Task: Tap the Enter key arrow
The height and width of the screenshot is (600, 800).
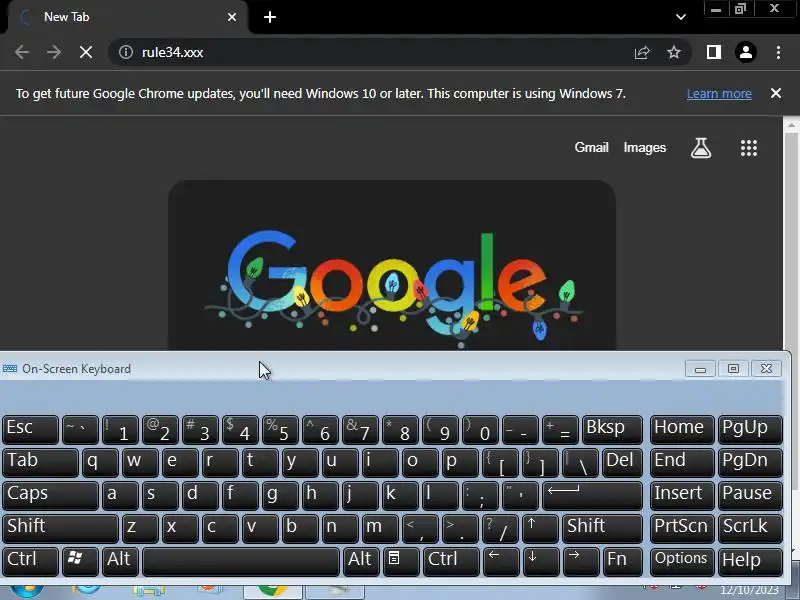Action: click(x=592, y=495)
